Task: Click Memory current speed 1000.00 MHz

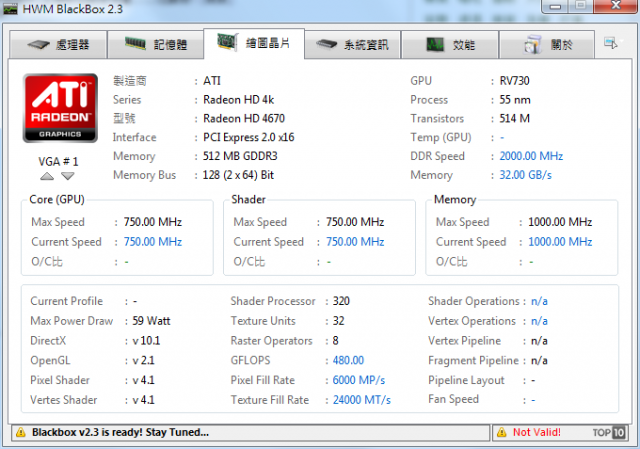Action: (x=560, y=242)
